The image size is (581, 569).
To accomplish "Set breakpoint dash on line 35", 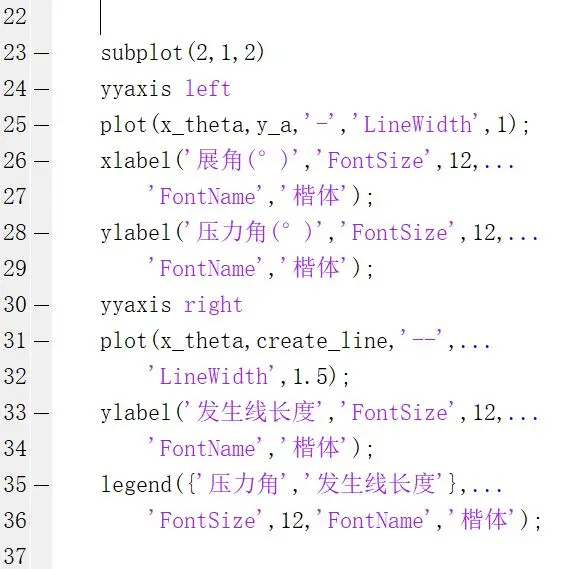I will click(x=42, y=485).
